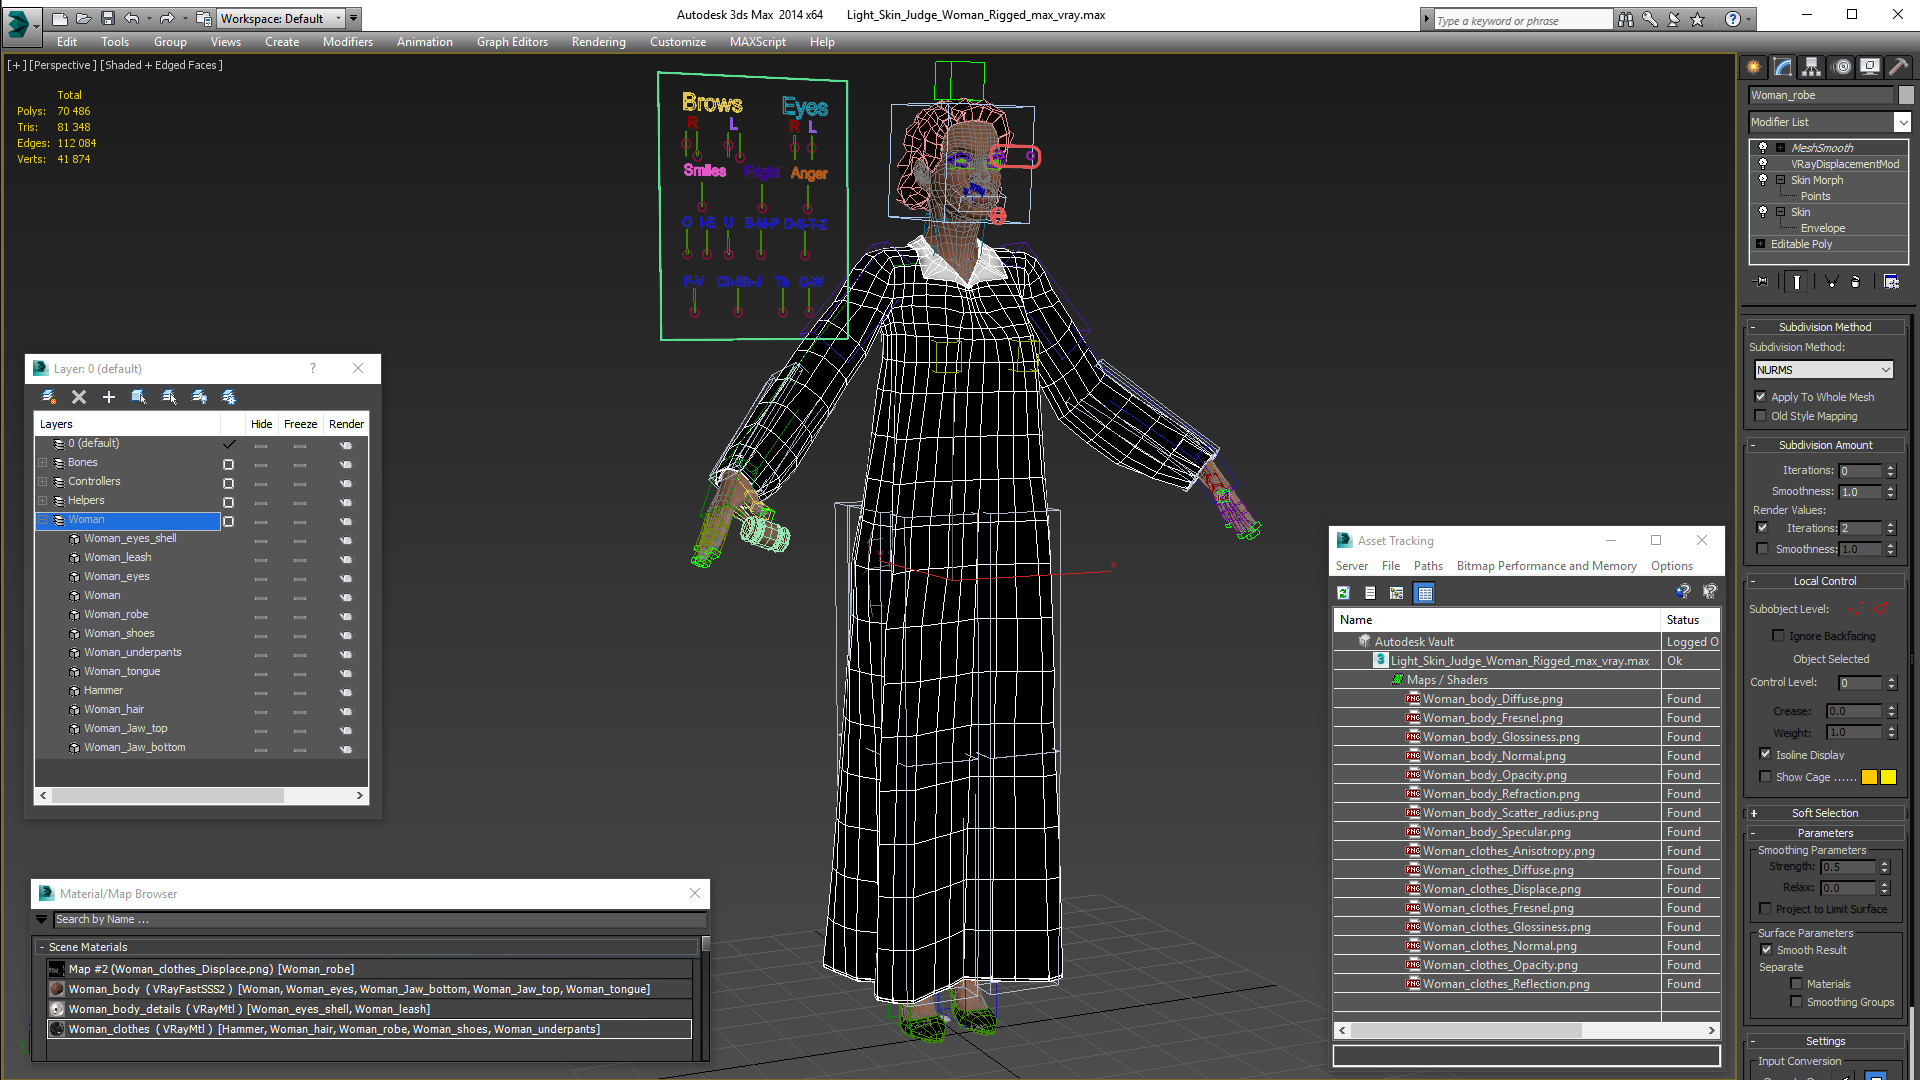The image size is (1920, 1080).
Task: Toggle Apply To Whole Mesh checkbox
Action: pyautogui.click(x=1761, y=397)
